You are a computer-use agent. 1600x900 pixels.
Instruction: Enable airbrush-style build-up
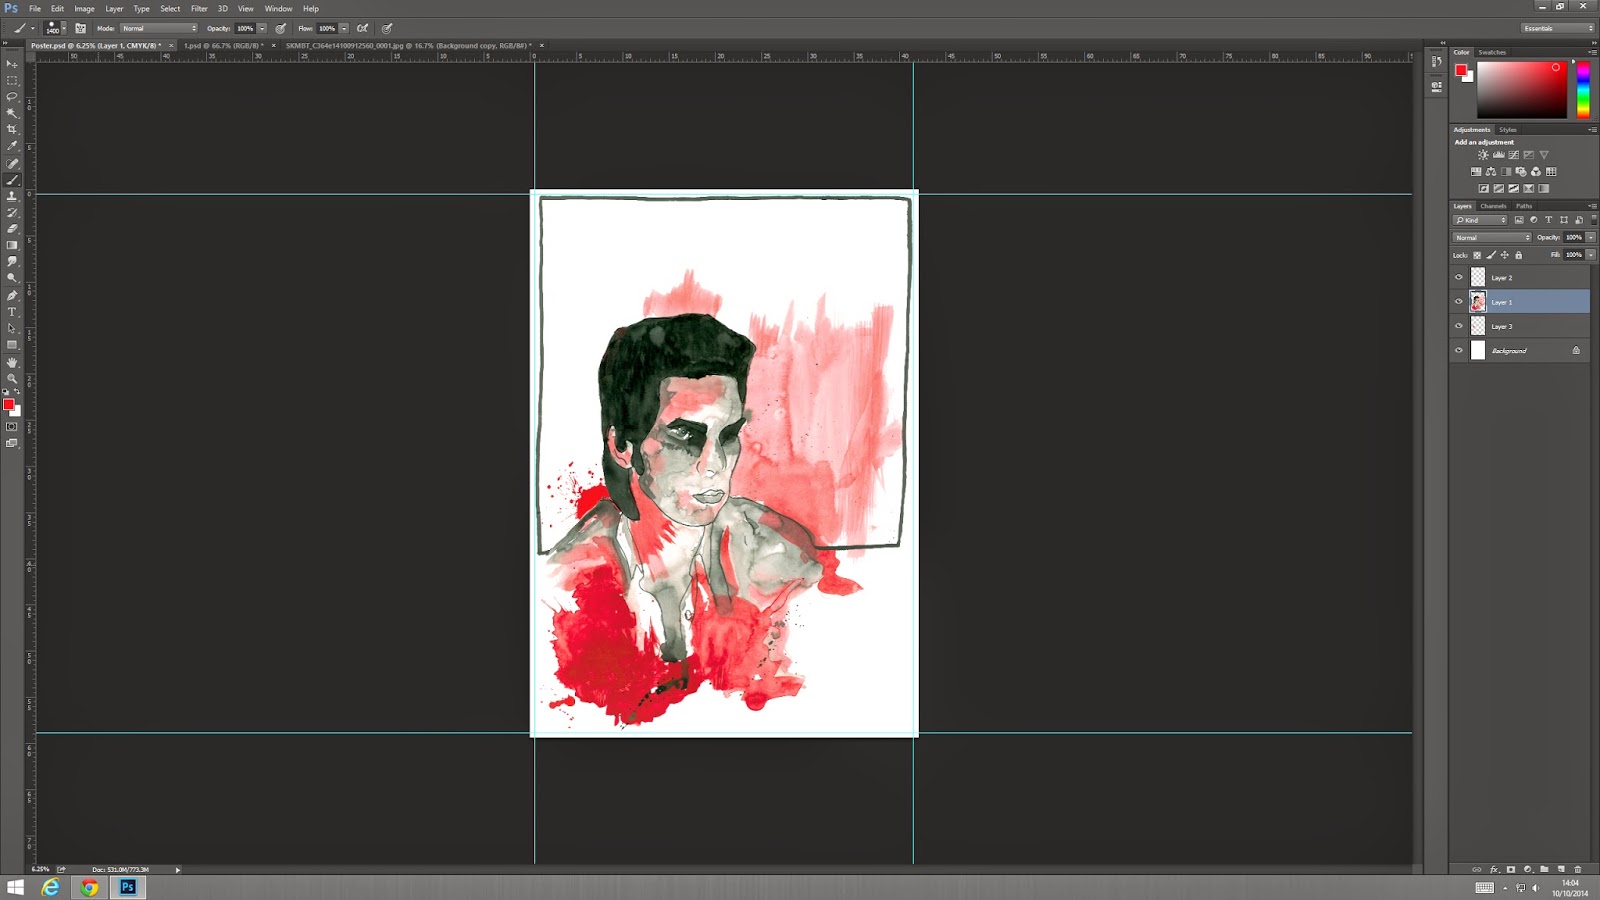pos(362,28)
